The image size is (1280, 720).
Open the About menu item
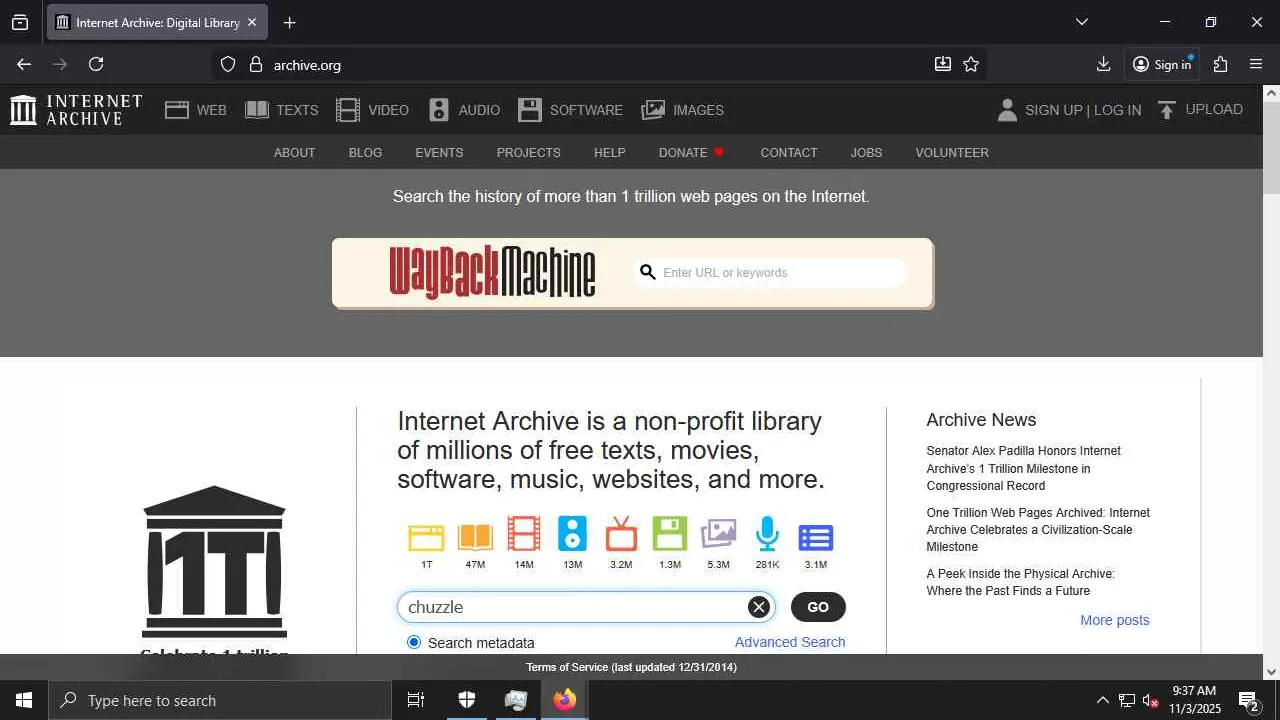pos(294,153)
